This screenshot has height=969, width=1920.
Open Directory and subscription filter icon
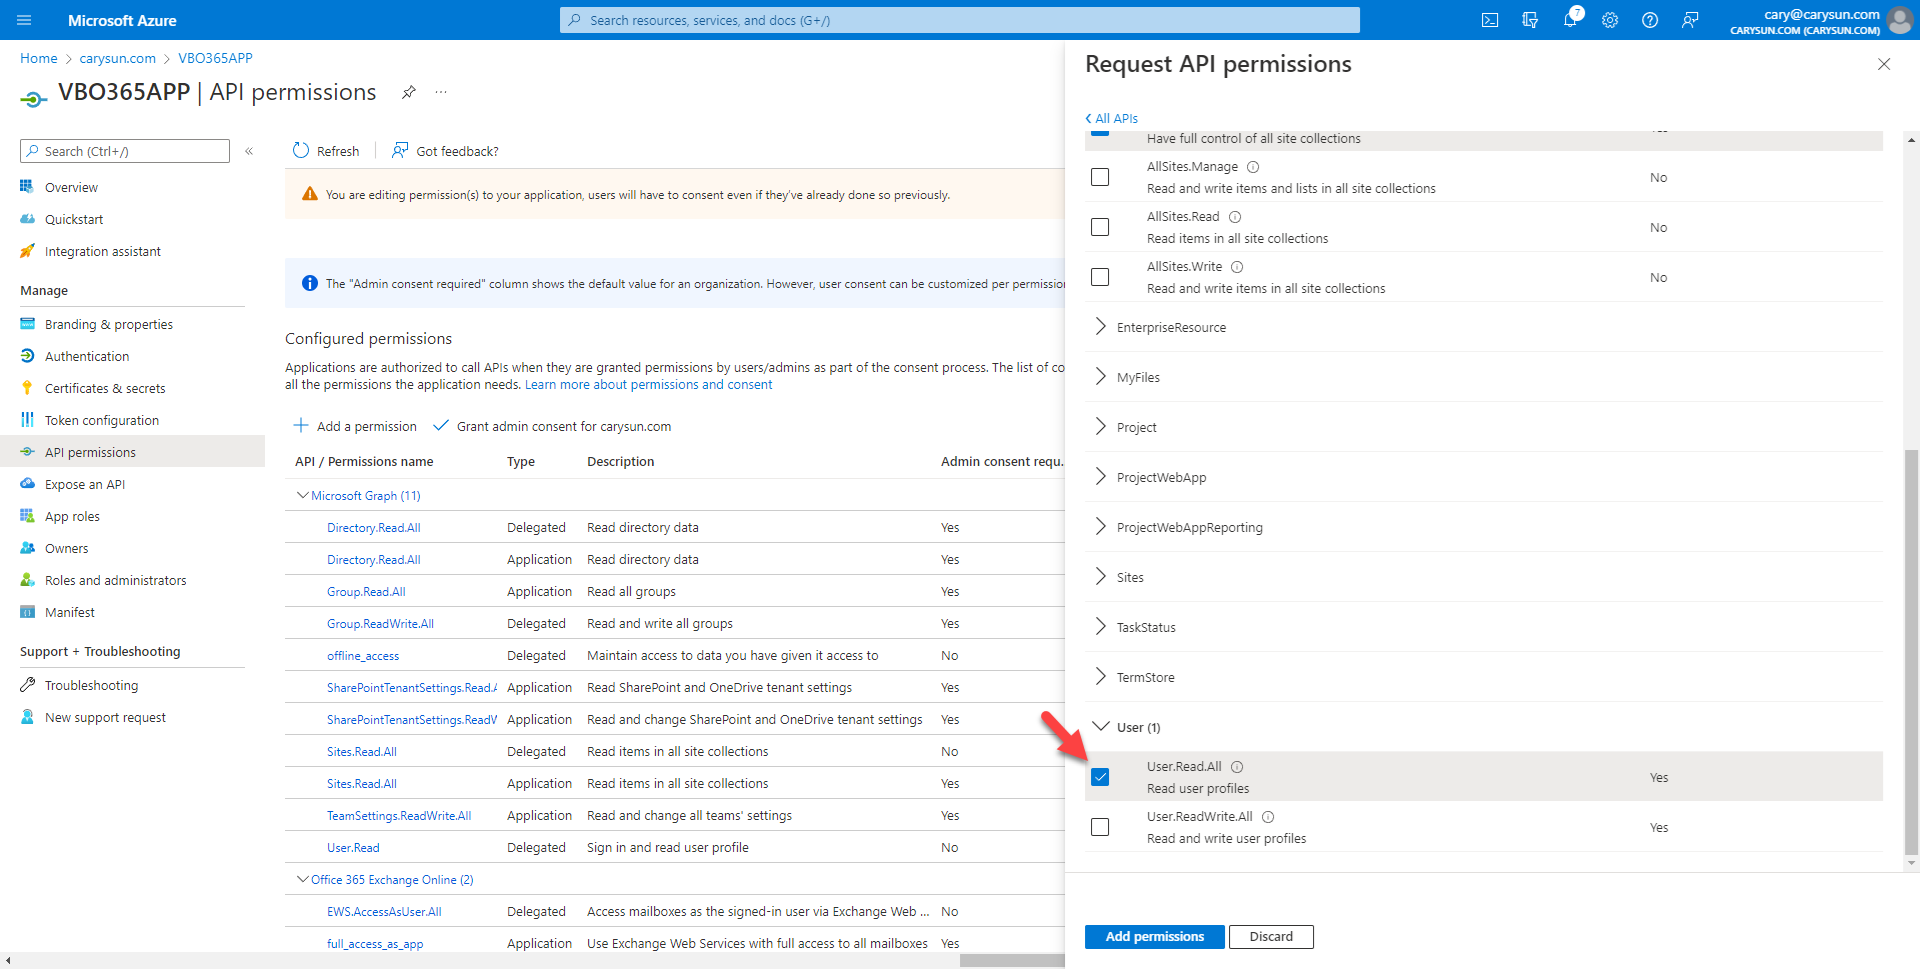(1530, 20)
